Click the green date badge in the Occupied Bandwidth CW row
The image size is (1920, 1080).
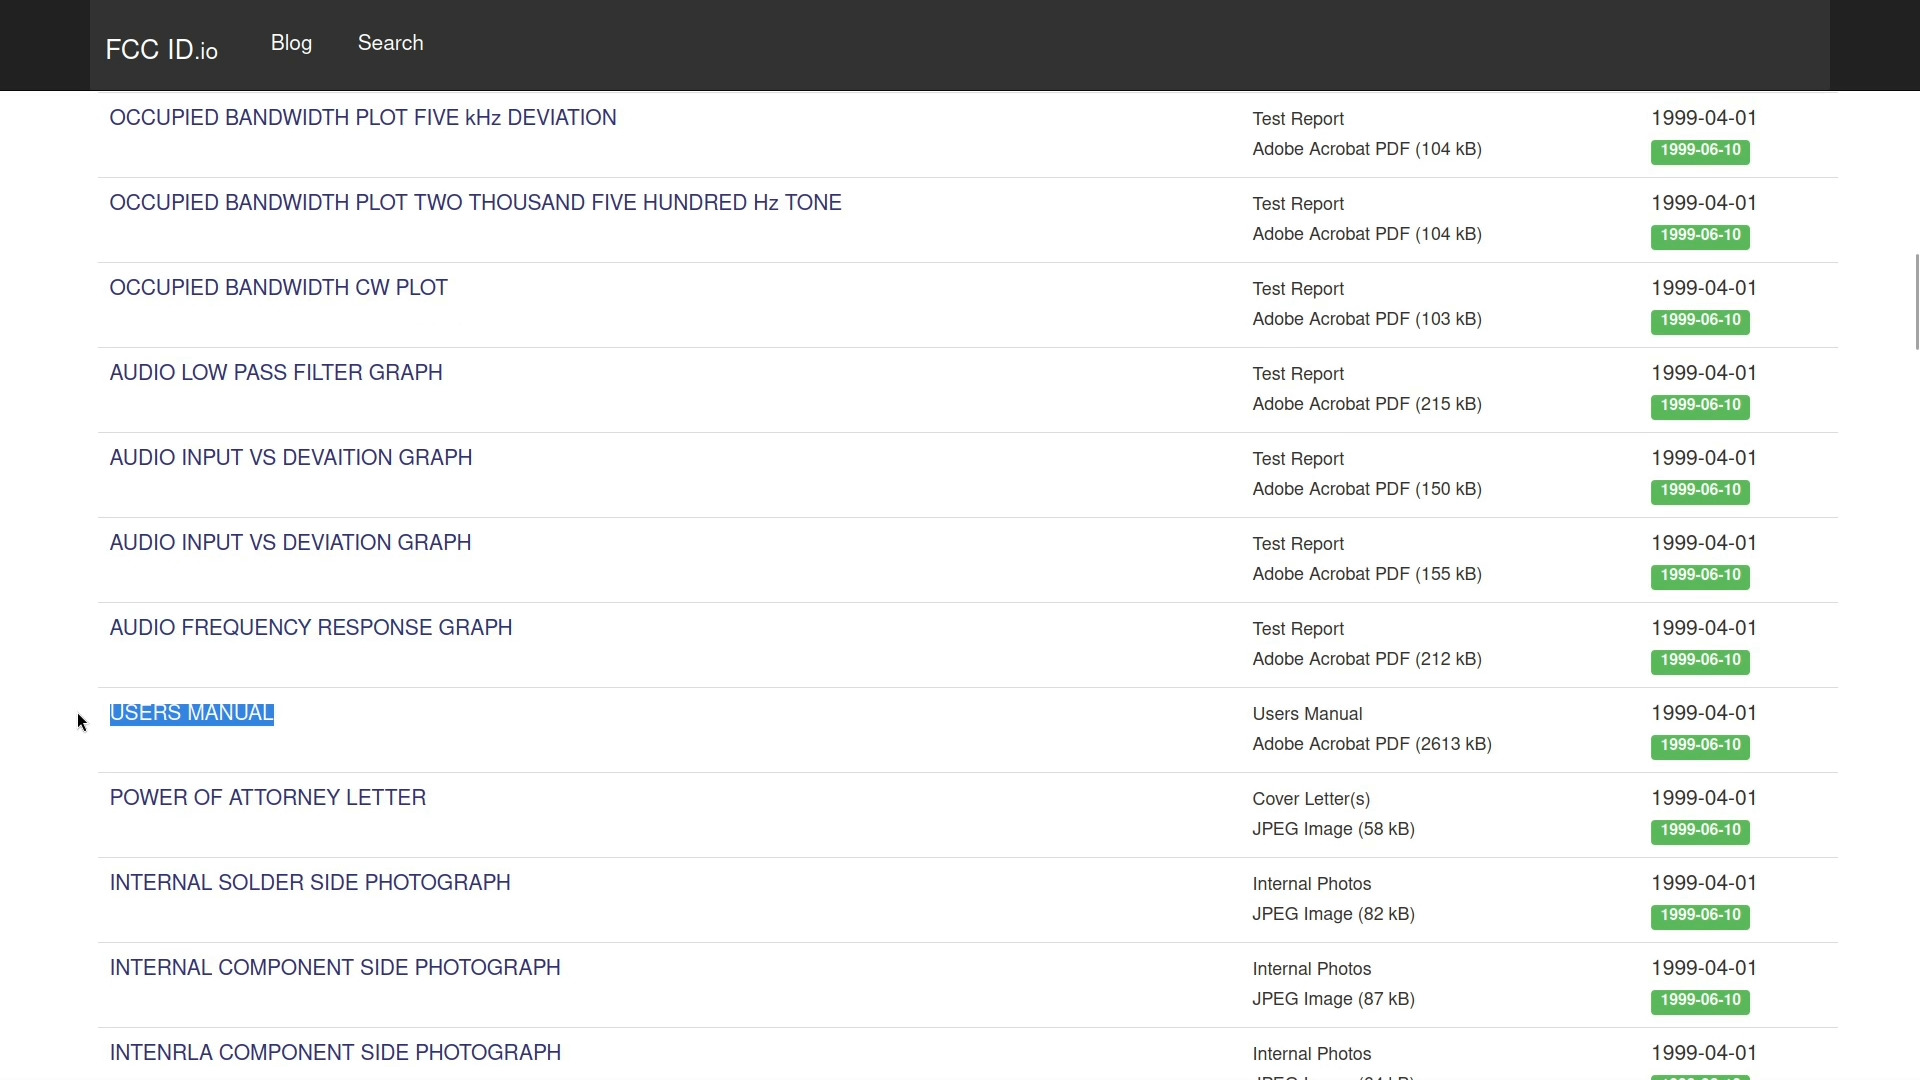tap(1699, 320)
